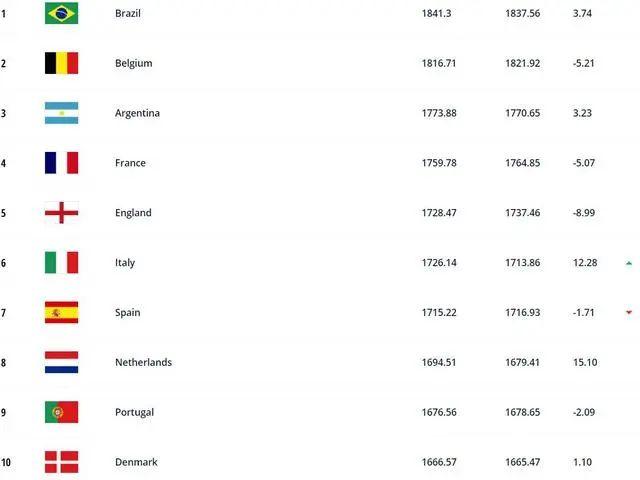Select the Denmark flag icon
640x480 pixels.
click(x=61, y=462)
